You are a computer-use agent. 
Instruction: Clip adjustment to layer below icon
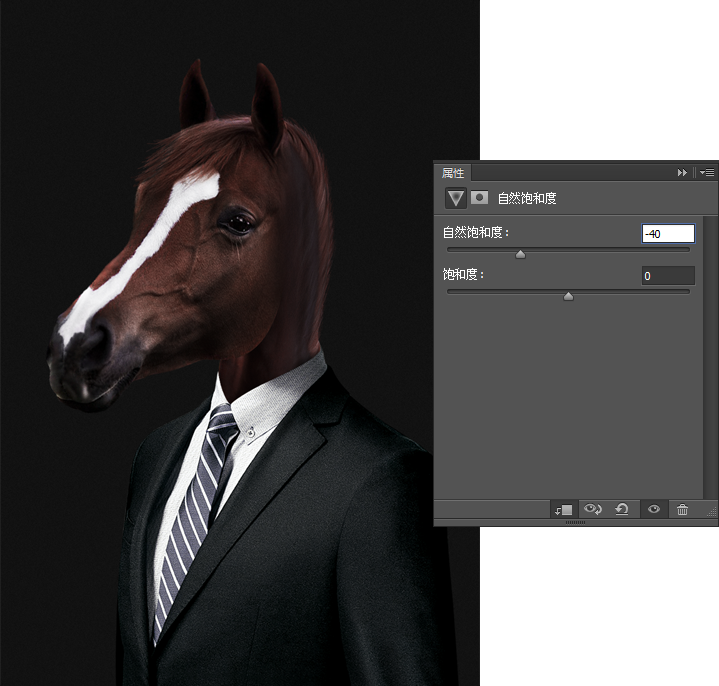[x=563, y=509]
